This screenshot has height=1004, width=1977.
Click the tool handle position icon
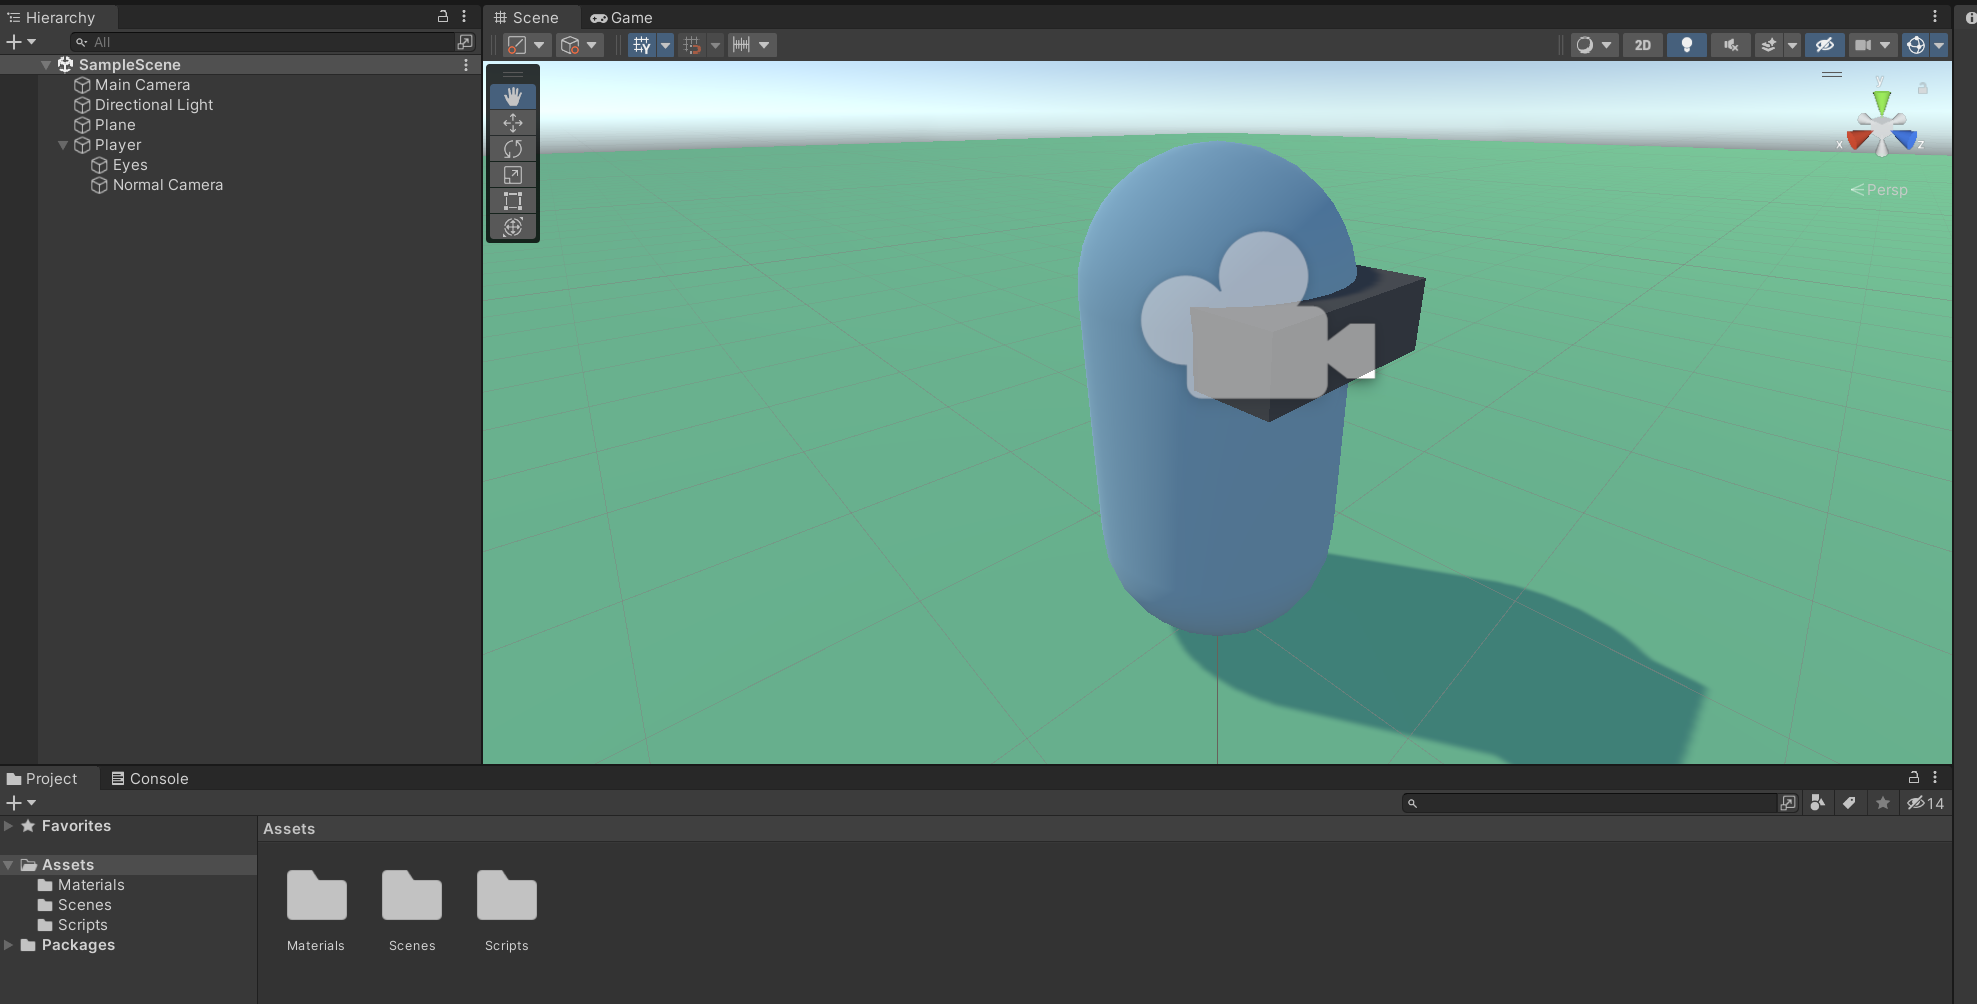[516, 45]
